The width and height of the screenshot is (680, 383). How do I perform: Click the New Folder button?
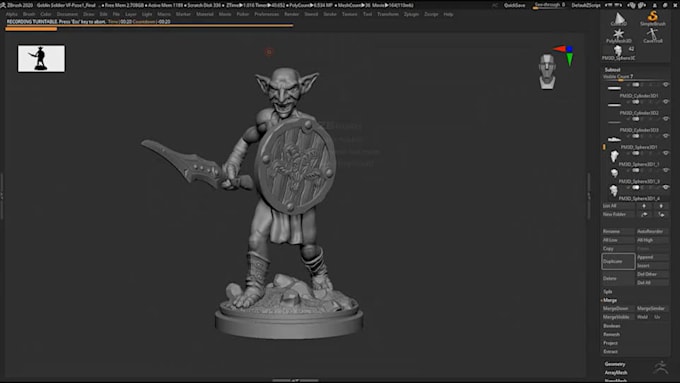[618, 214]
